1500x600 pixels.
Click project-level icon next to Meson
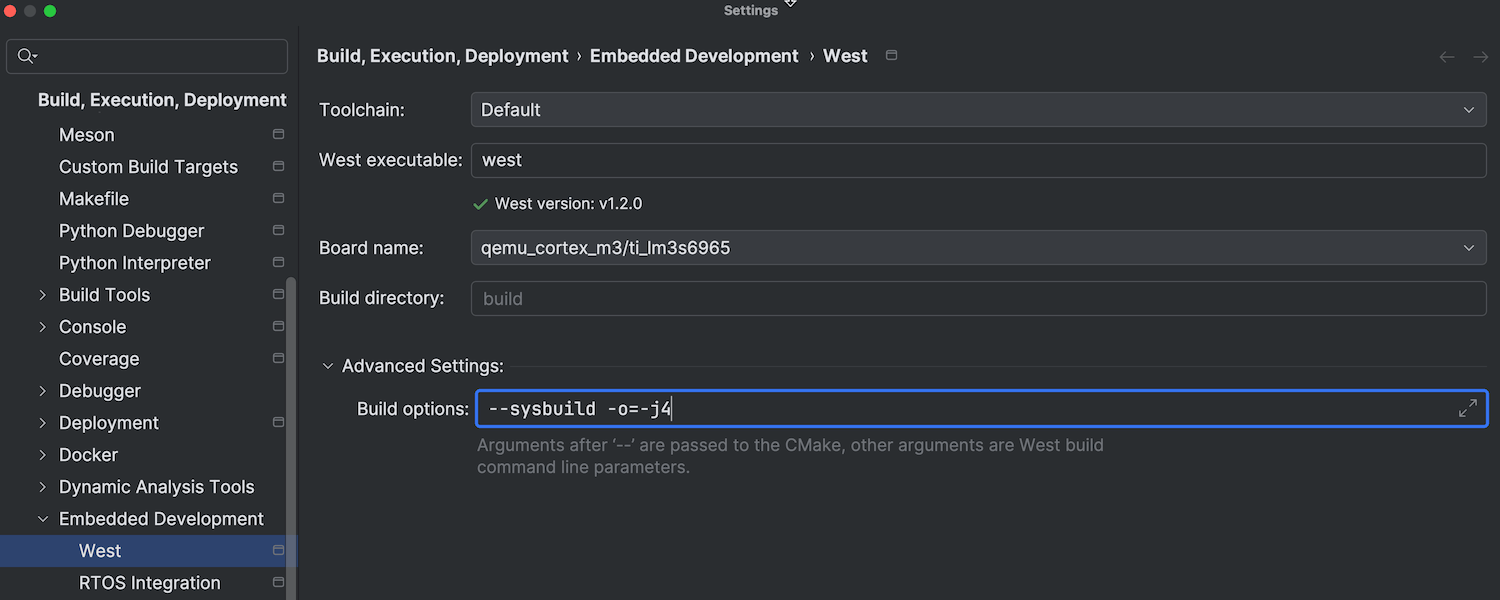click(x=278, y=134)
